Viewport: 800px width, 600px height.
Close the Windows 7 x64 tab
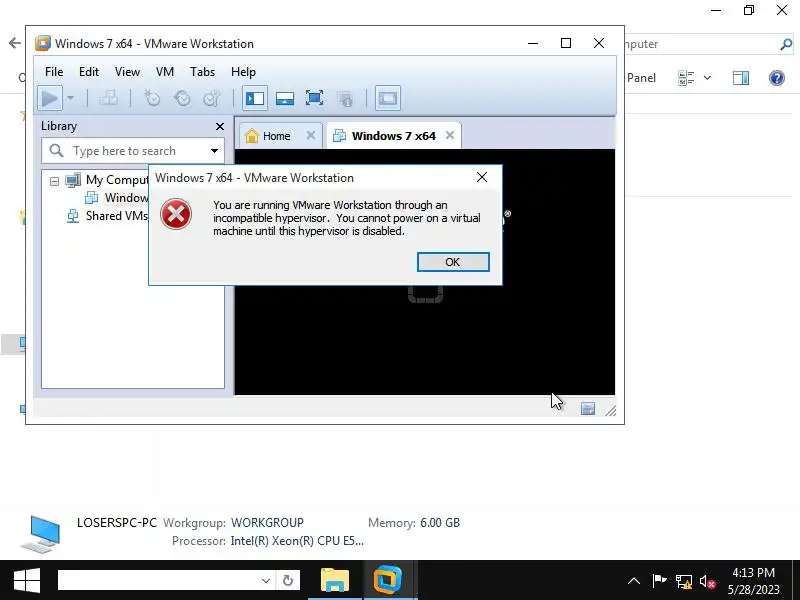pos(449,135)
